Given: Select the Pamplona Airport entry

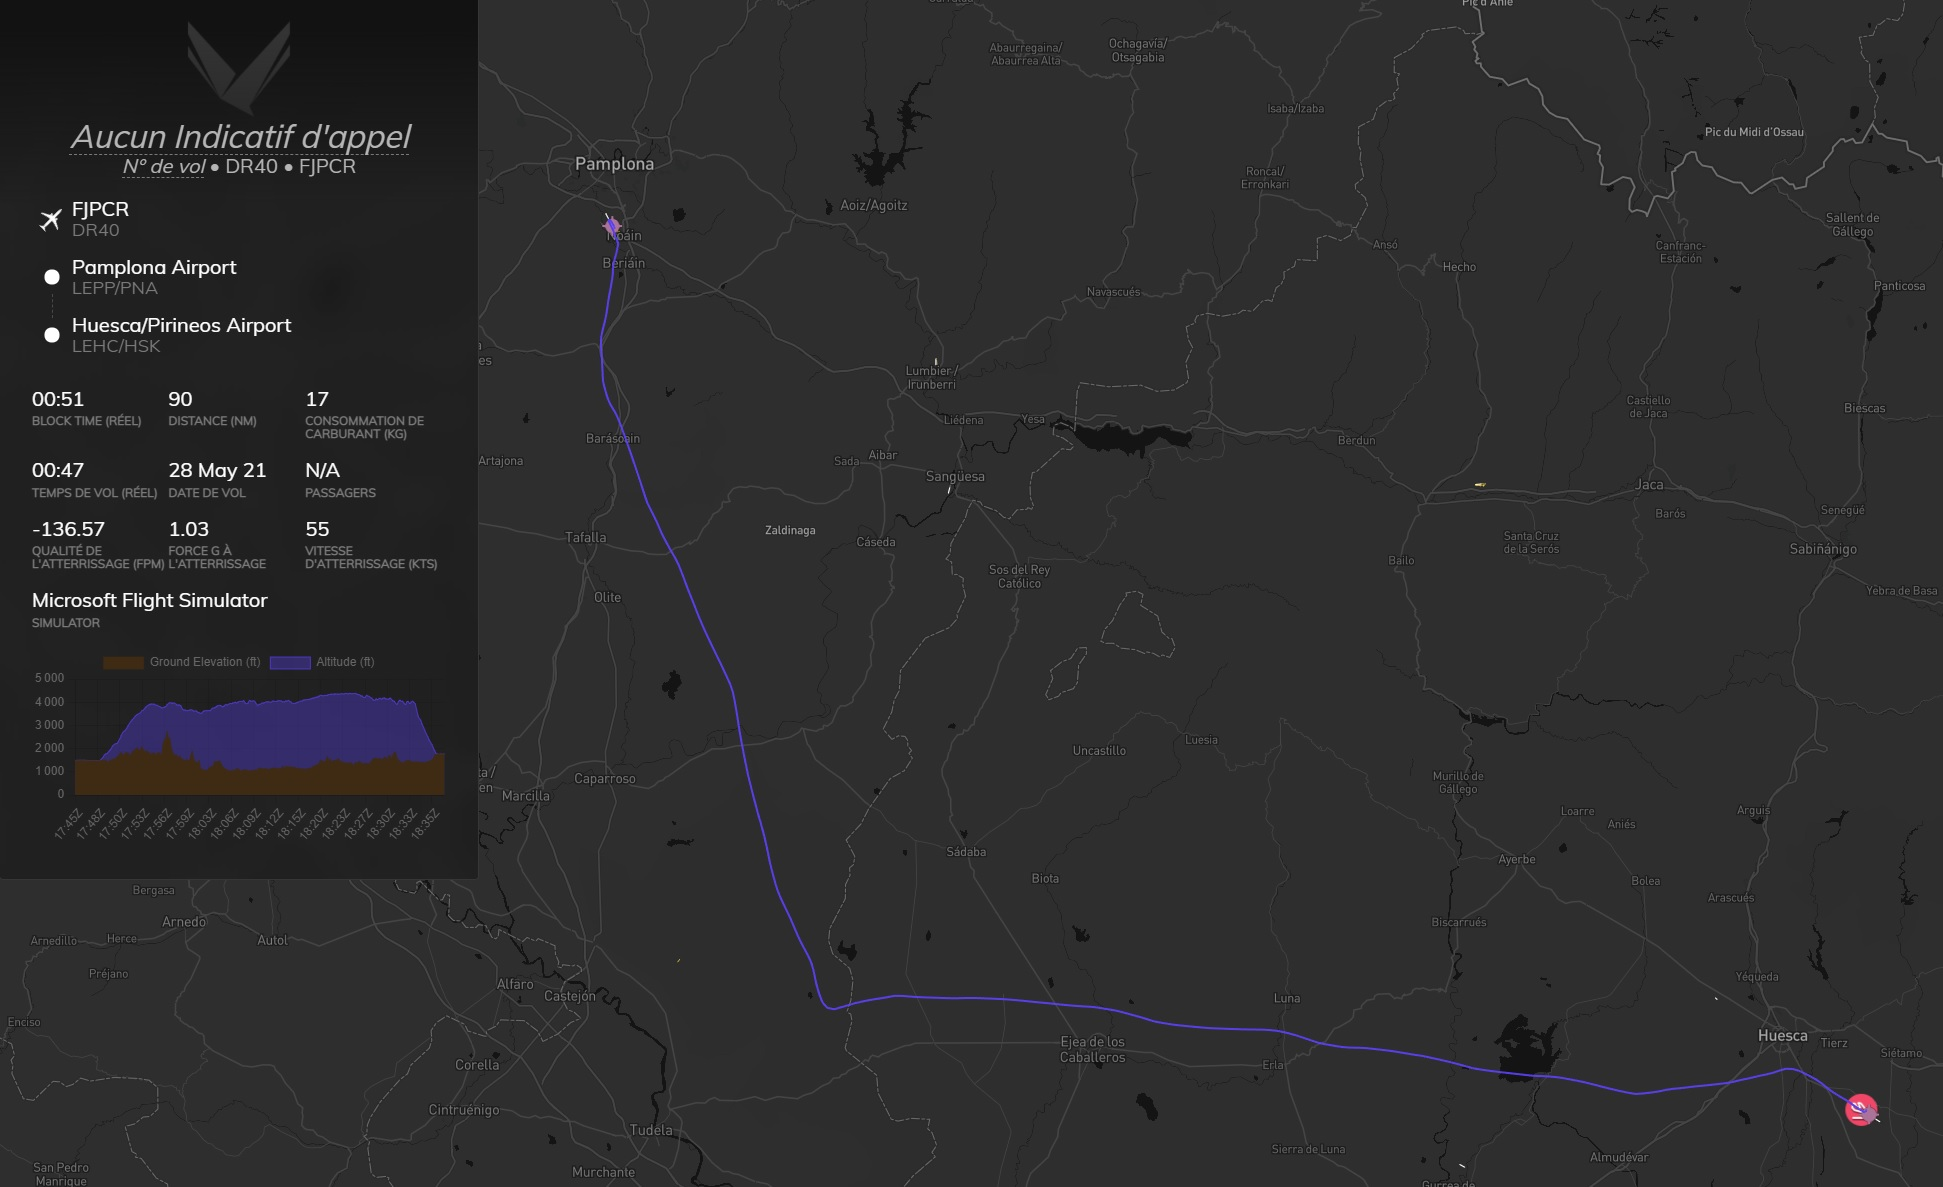Looking at the screenshot, I should (x=154, y=267).
